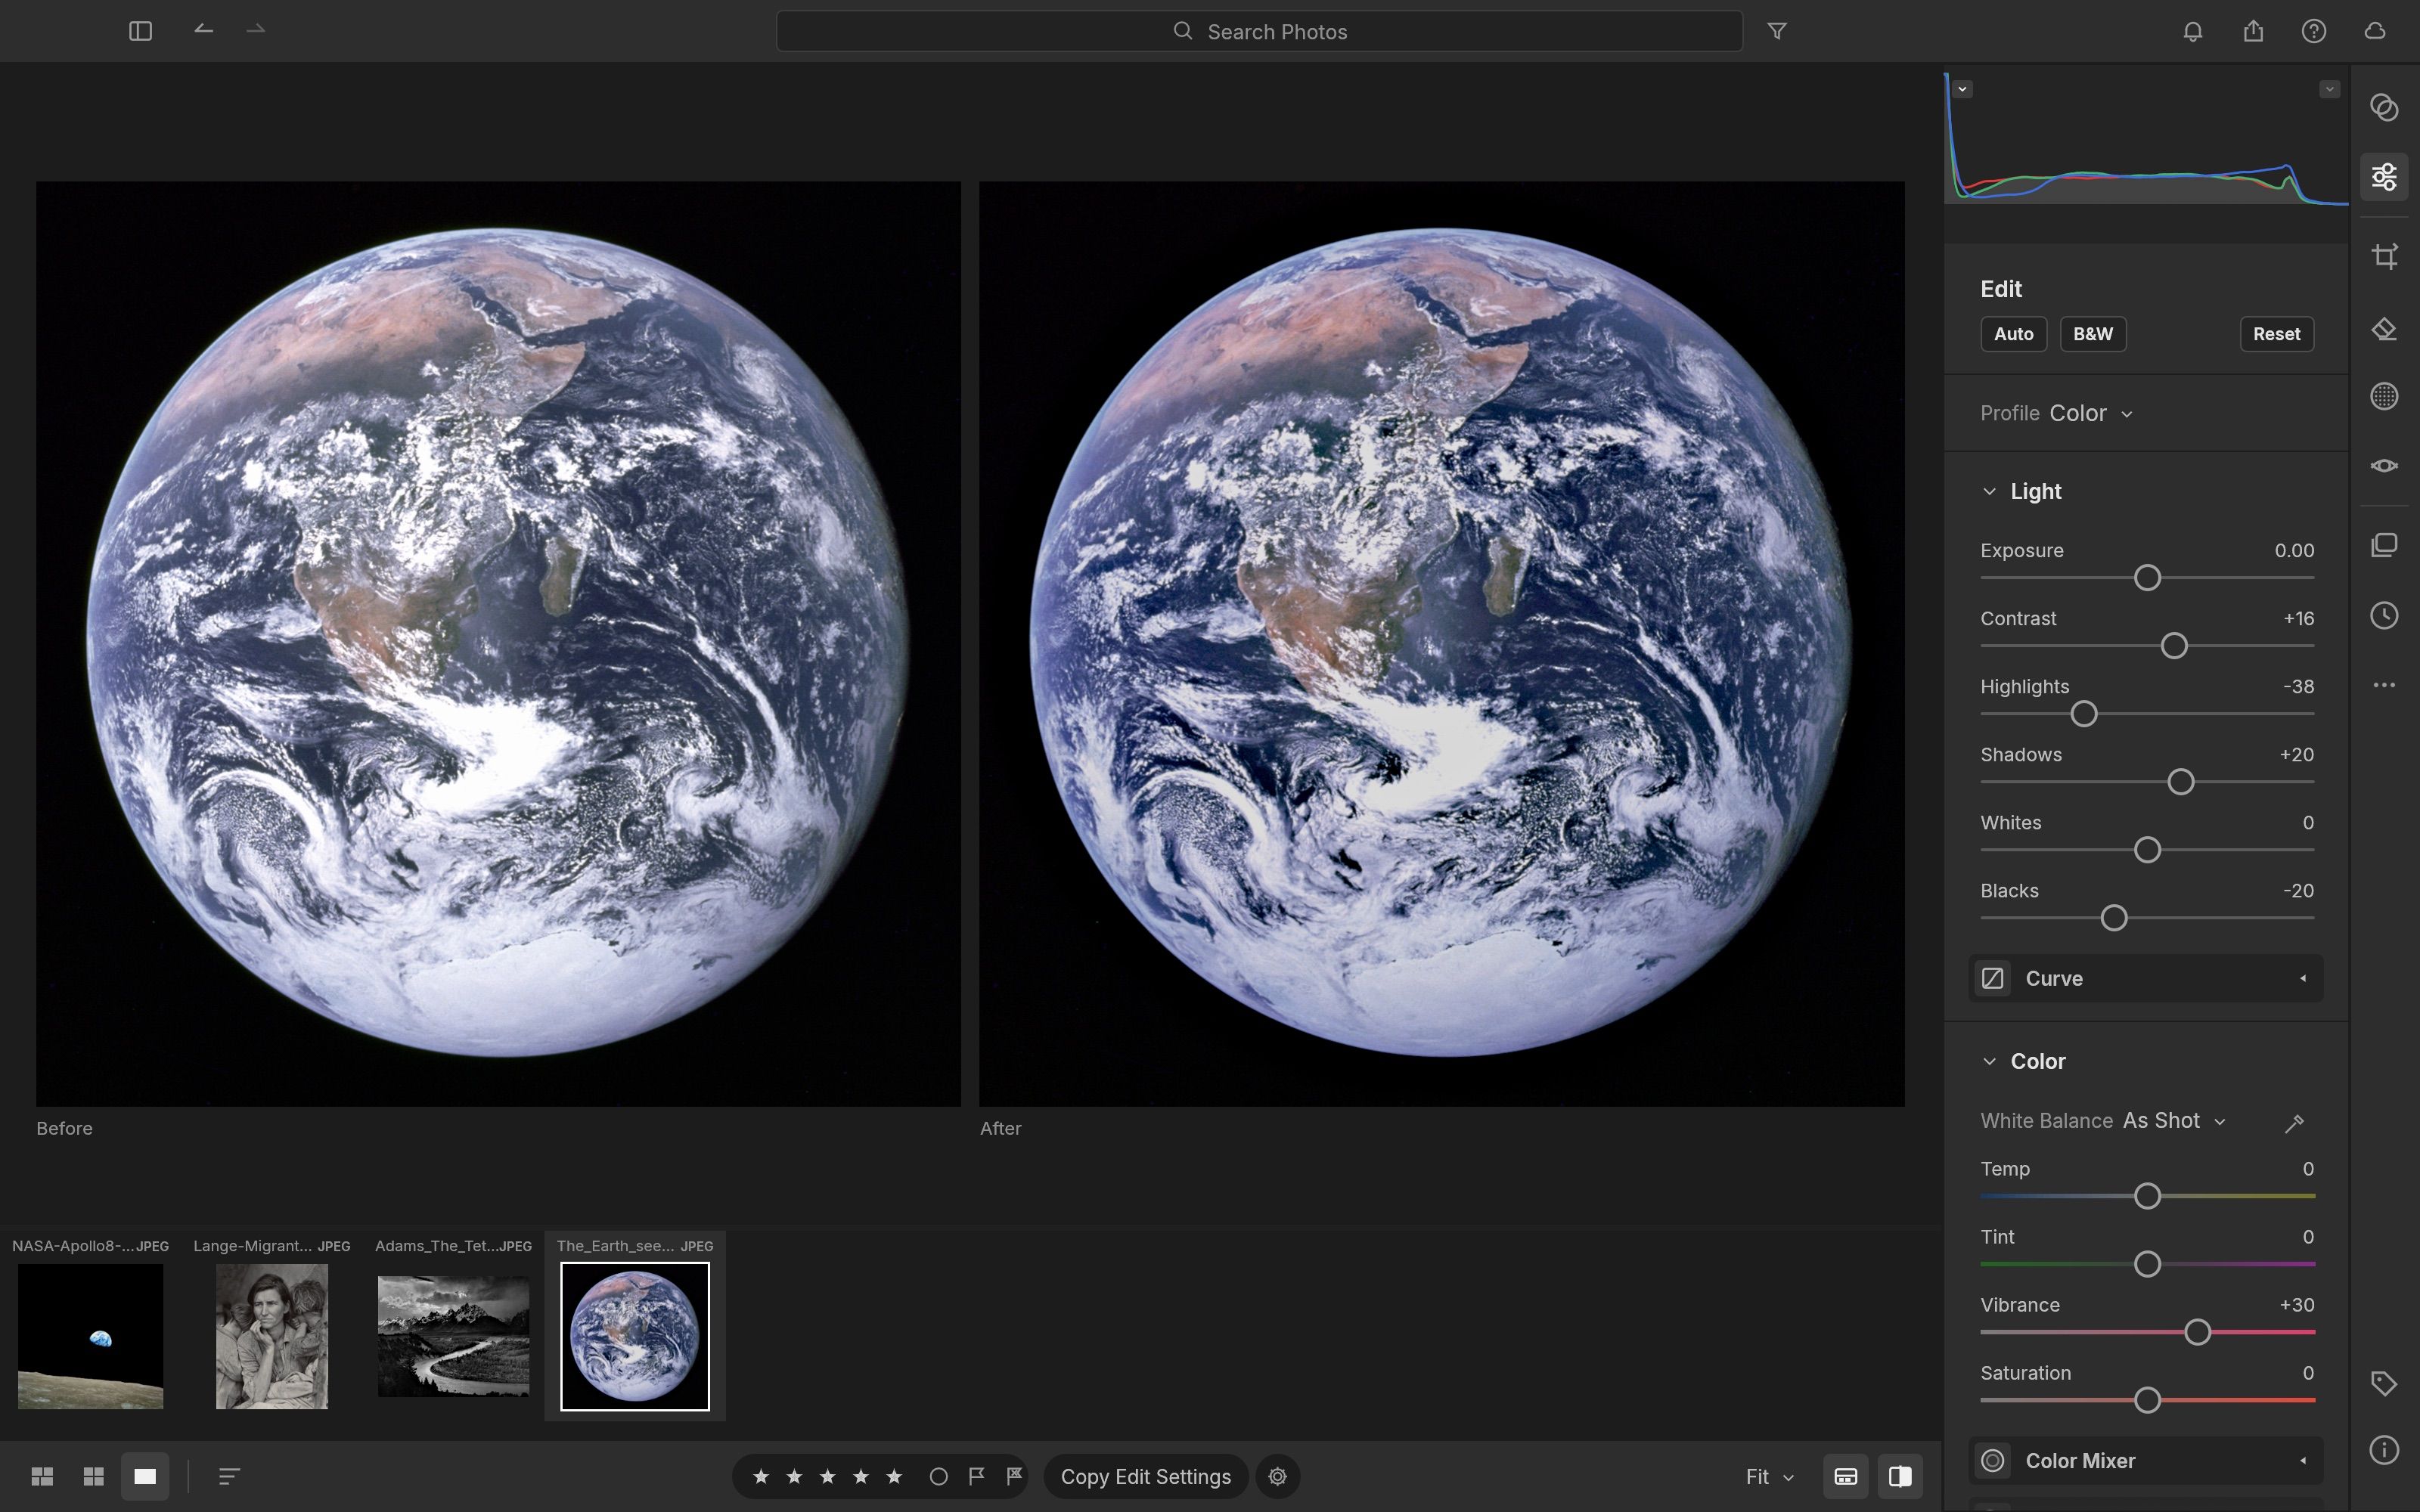This screenshot has width=2420, height=1512.
Task: Click Copy Edit Settings
Action: pyautogui.click(x=1145, y=1477)
